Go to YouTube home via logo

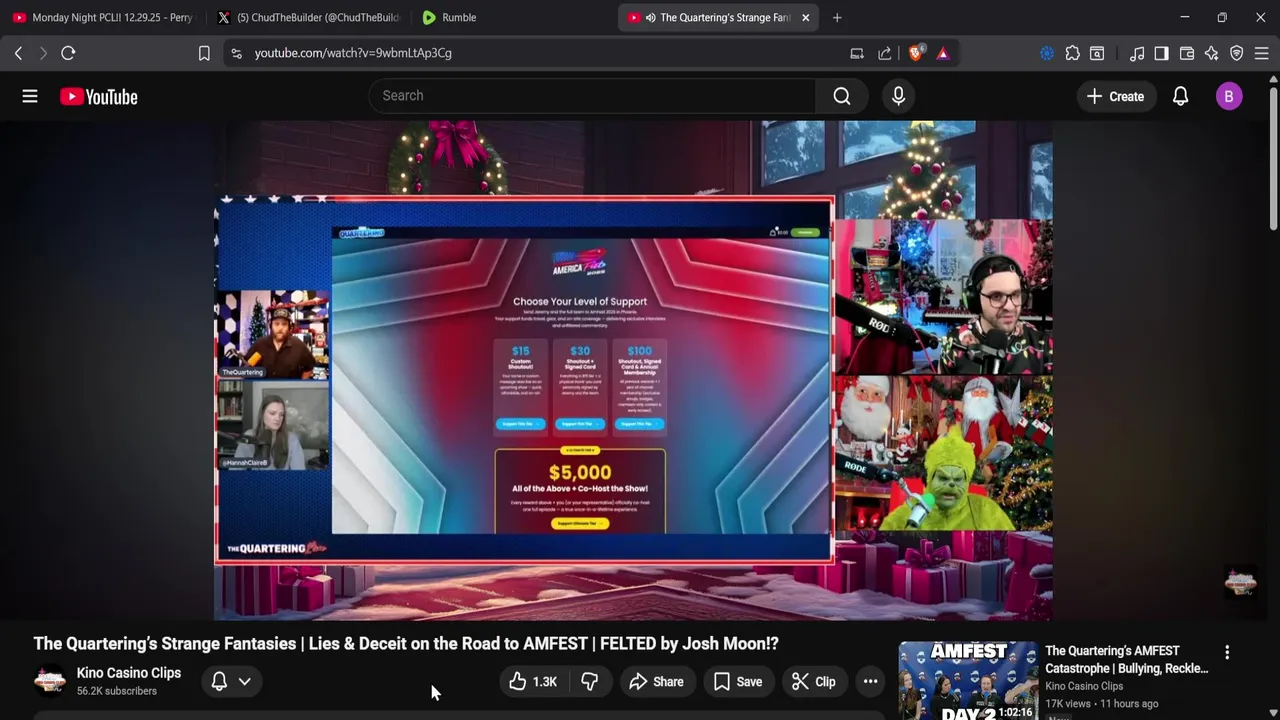click(x=98, y=96)
